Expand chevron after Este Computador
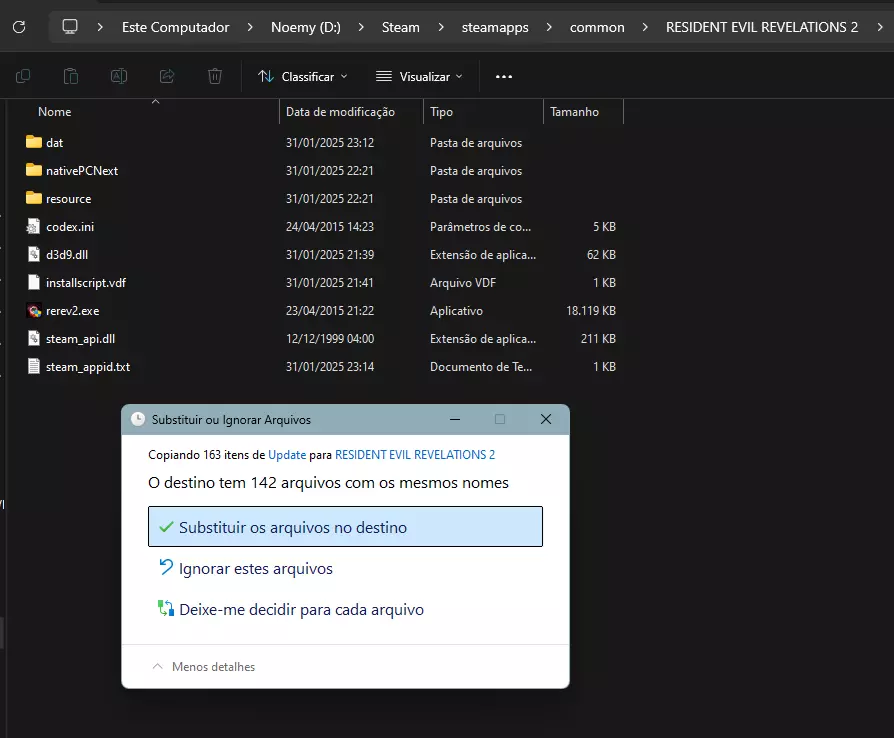Image resolution: width=894 pixels, height=738 pixels. pyautogui.click(x=250, y=27)
